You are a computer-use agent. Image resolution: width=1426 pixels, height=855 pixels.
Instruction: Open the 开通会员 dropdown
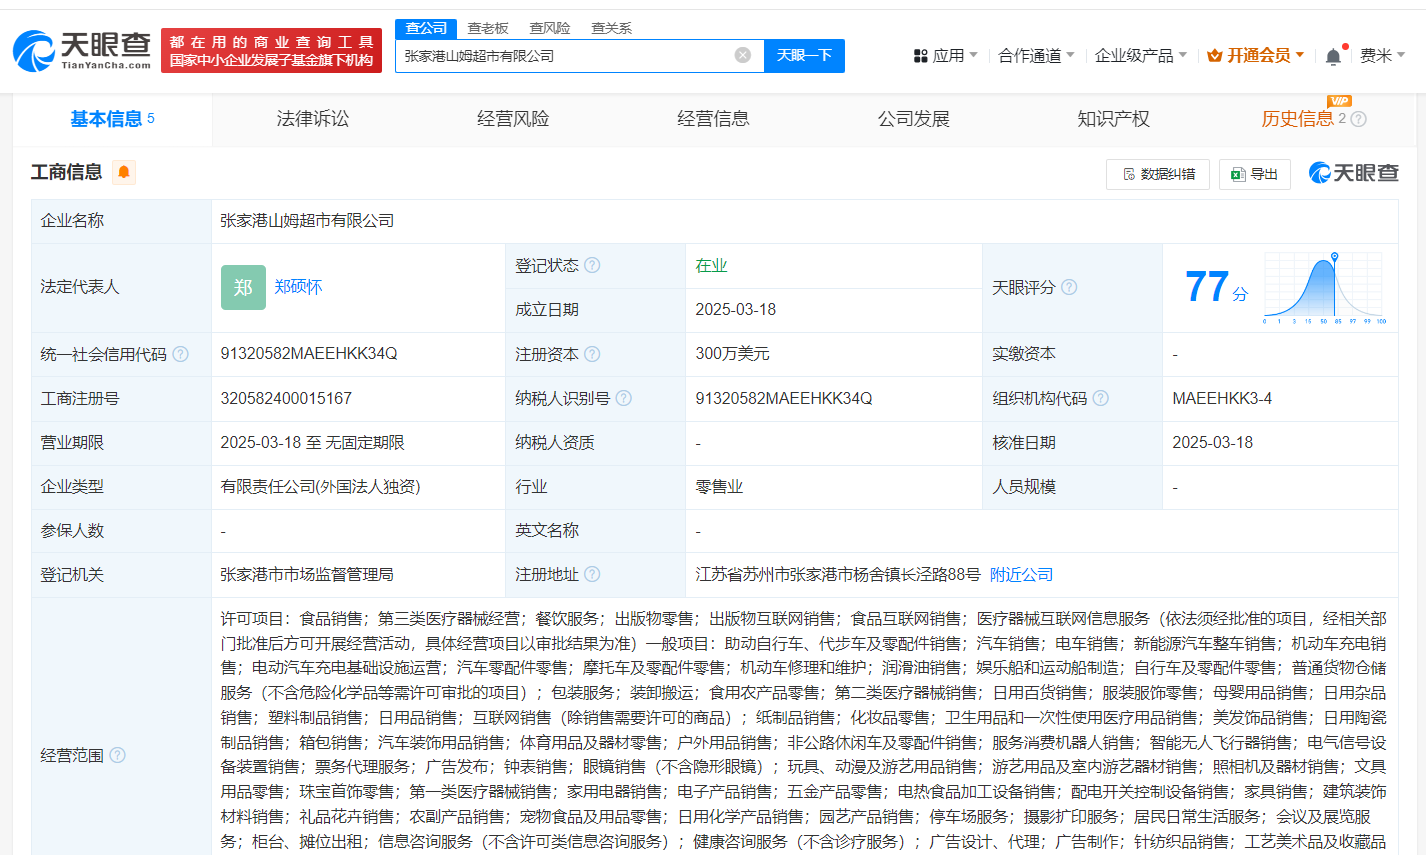point(1256,56)
